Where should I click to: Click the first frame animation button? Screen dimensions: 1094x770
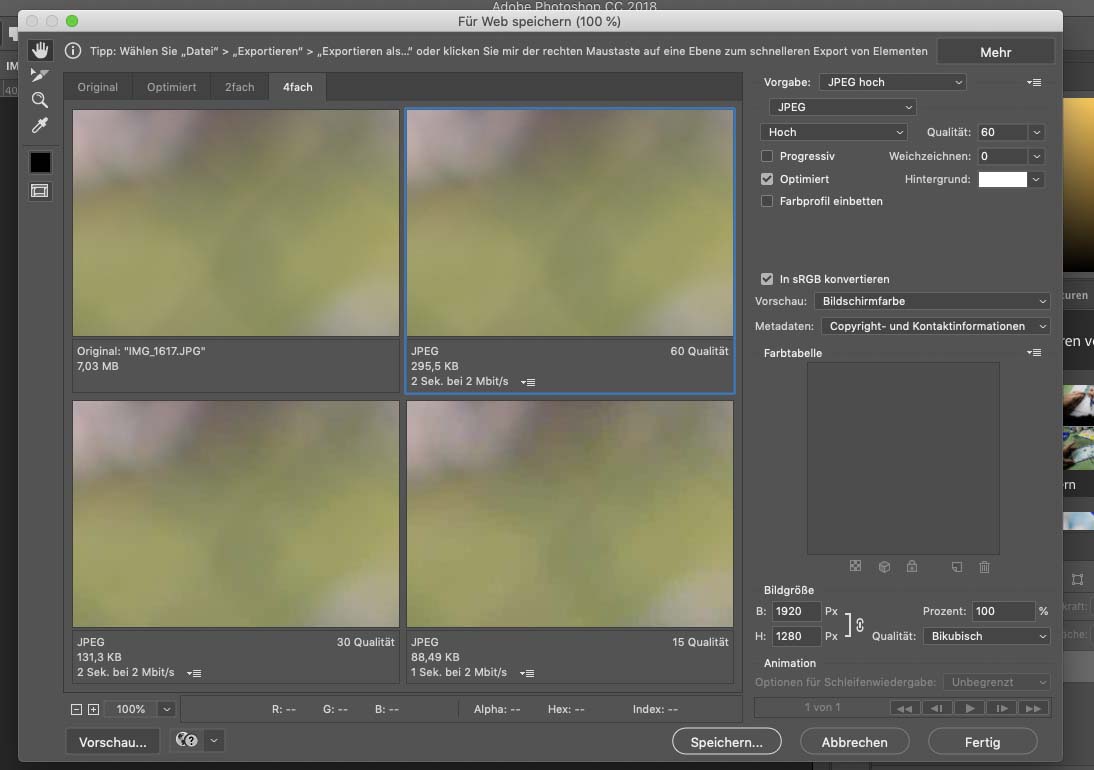pyautogui.click(x=904, y=708)
